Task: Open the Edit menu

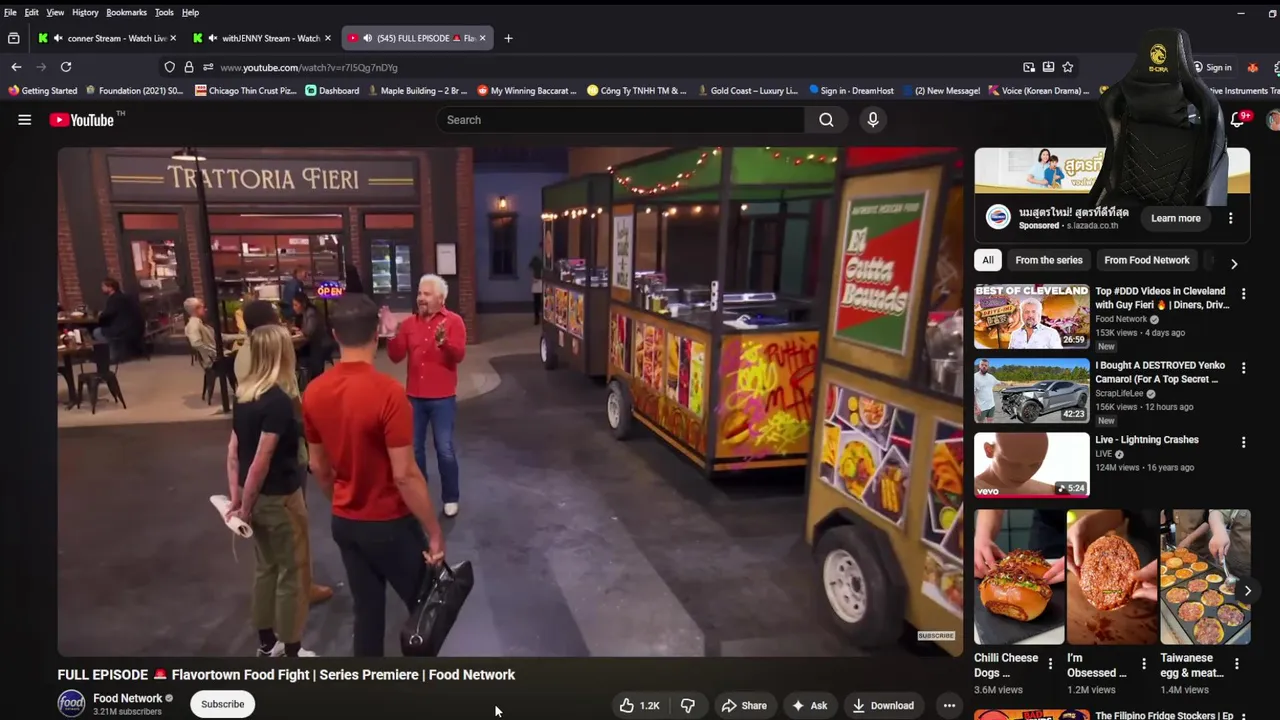Action: tap(32, 12)
